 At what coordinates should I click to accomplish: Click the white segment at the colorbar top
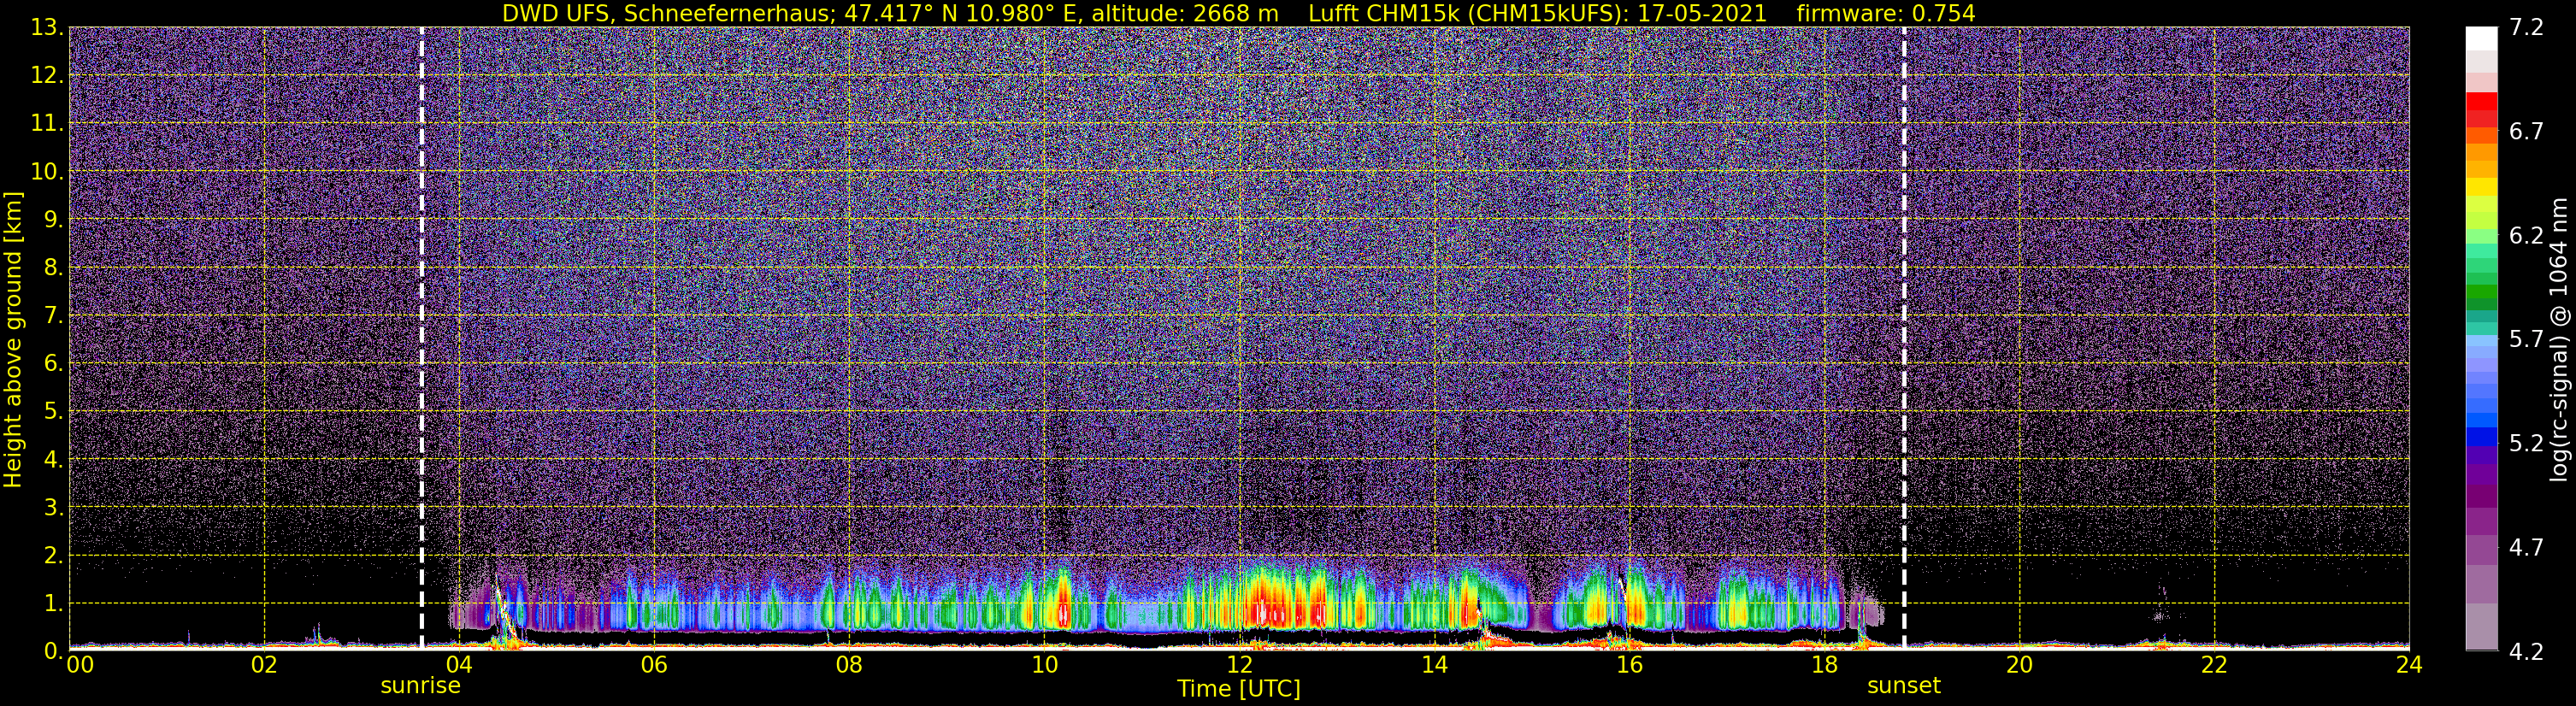[2482, 38]
